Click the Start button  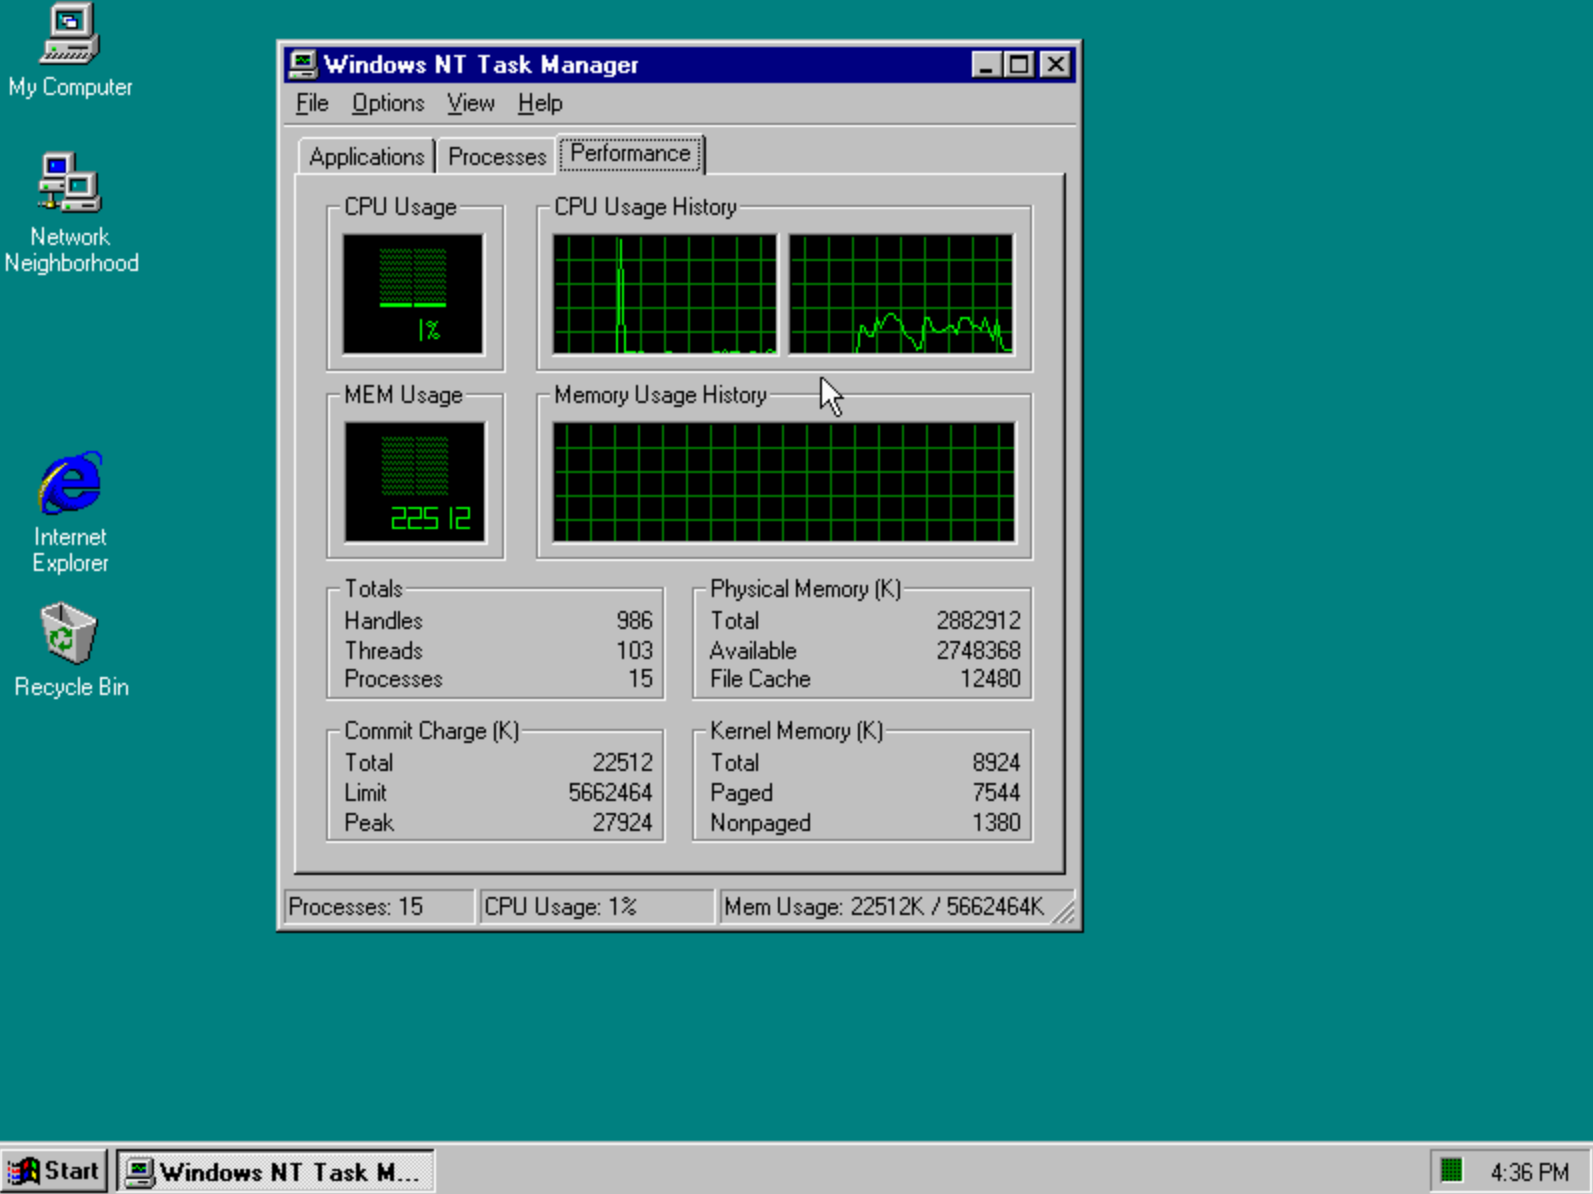[x=55, y=1171]
